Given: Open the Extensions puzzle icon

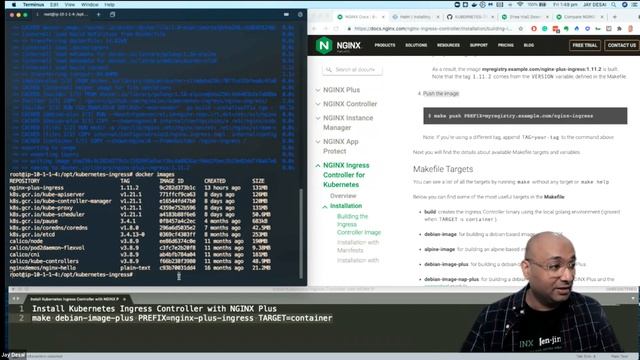Looking at the screenshot, I should click(620, 29).
